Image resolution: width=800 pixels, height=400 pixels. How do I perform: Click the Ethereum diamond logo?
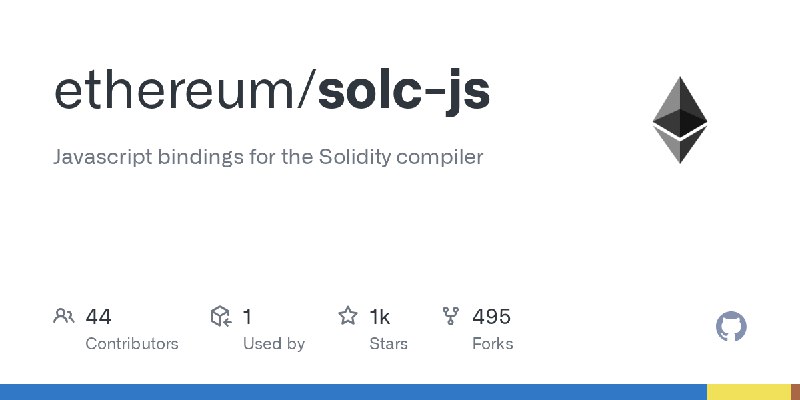(x=680, y=120)
